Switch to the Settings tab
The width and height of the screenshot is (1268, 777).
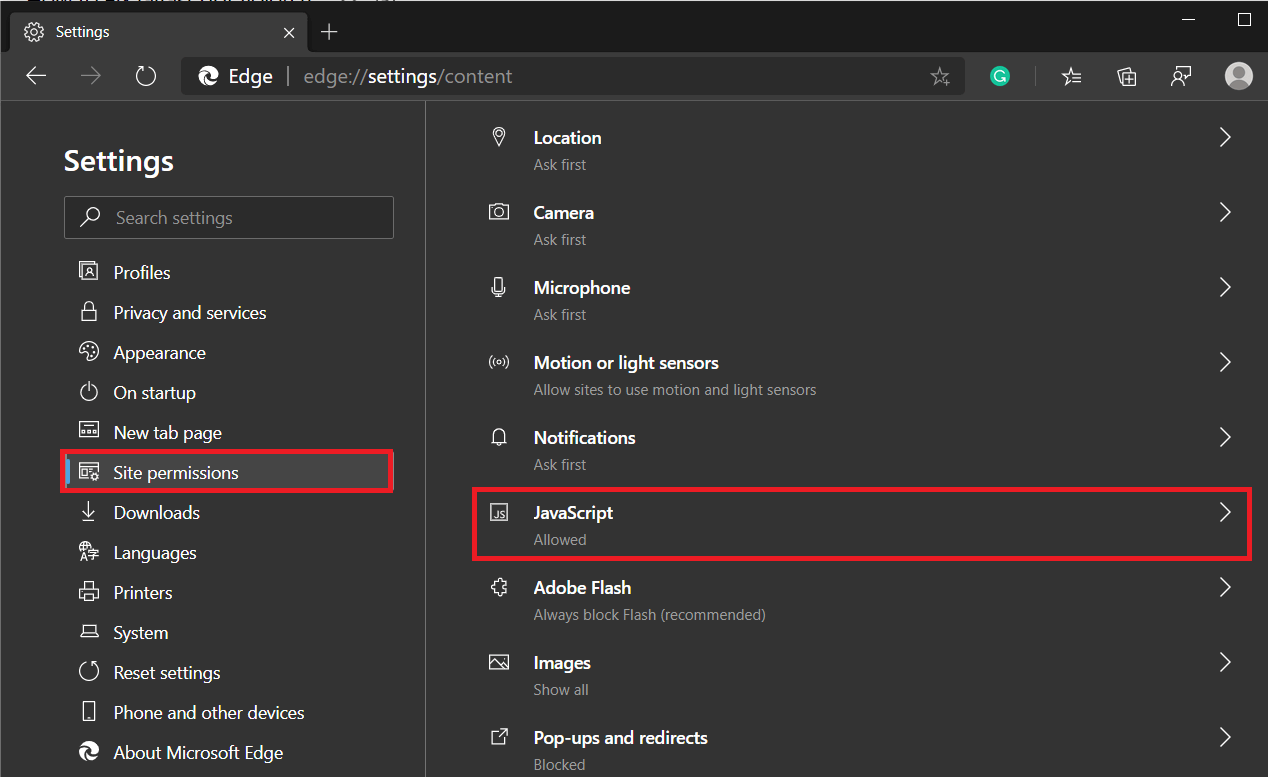click(84, 31)
